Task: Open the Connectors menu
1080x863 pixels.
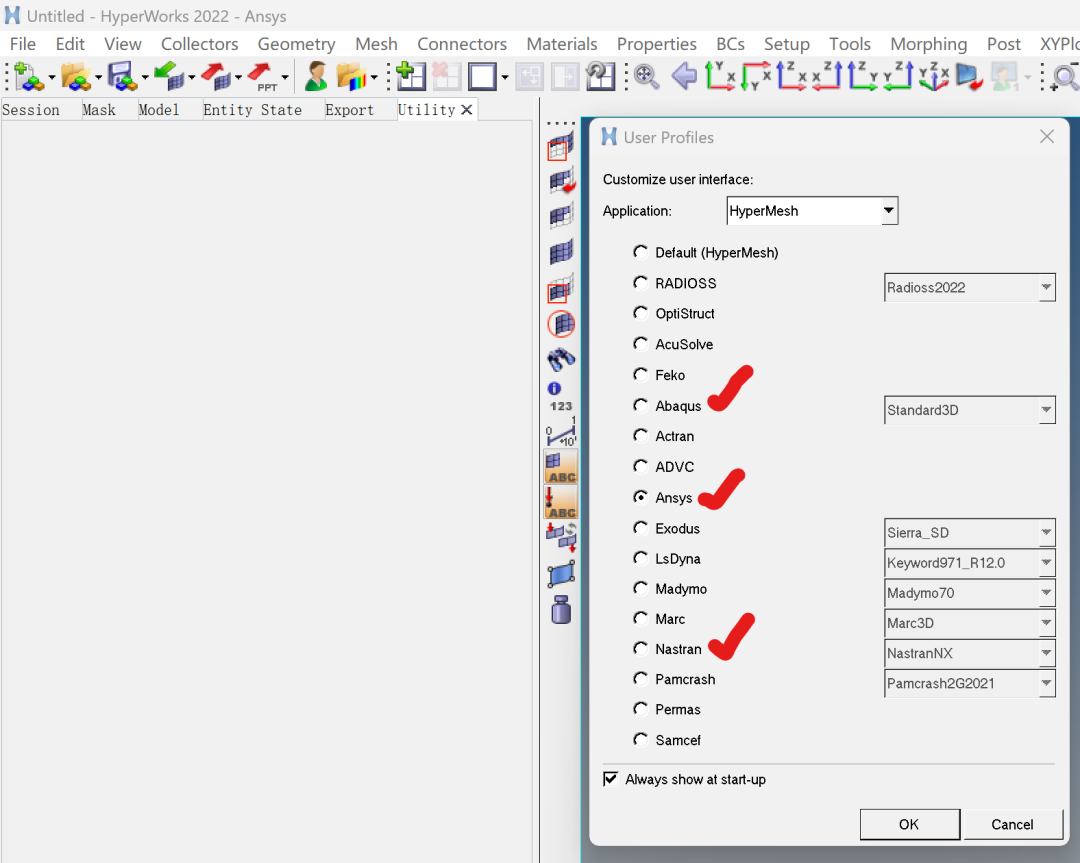Action: click(462, 44)
